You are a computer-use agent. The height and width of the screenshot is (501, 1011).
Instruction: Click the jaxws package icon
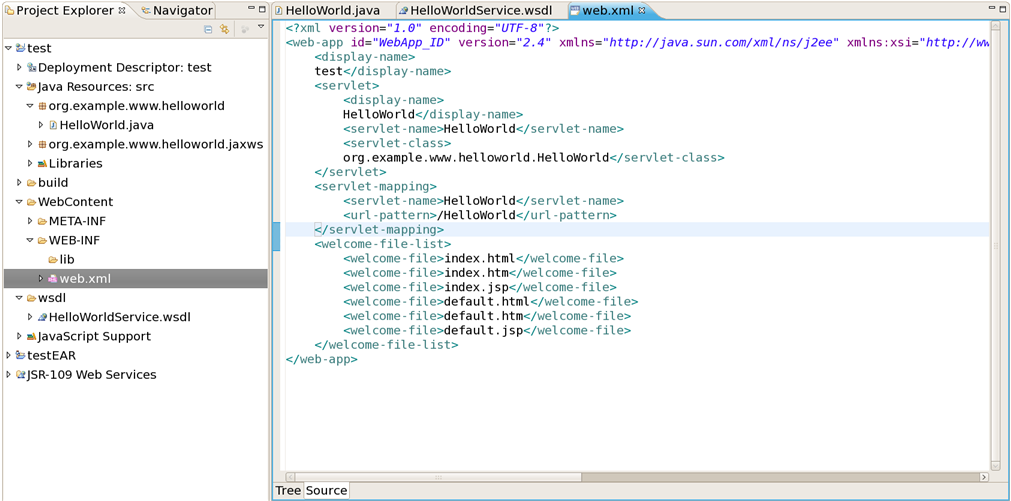tap(43, 144)
